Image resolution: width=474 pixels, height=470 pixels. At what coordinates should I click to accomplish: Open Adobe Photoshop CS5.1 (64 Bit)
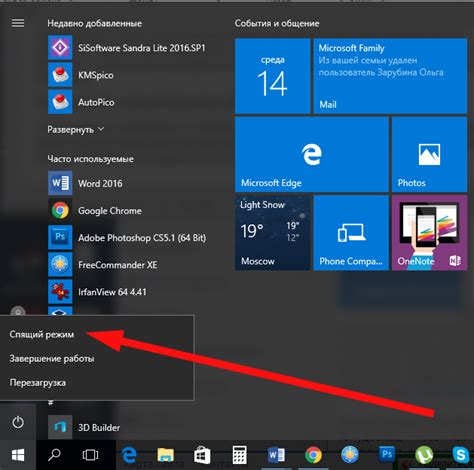coord(127,237)
